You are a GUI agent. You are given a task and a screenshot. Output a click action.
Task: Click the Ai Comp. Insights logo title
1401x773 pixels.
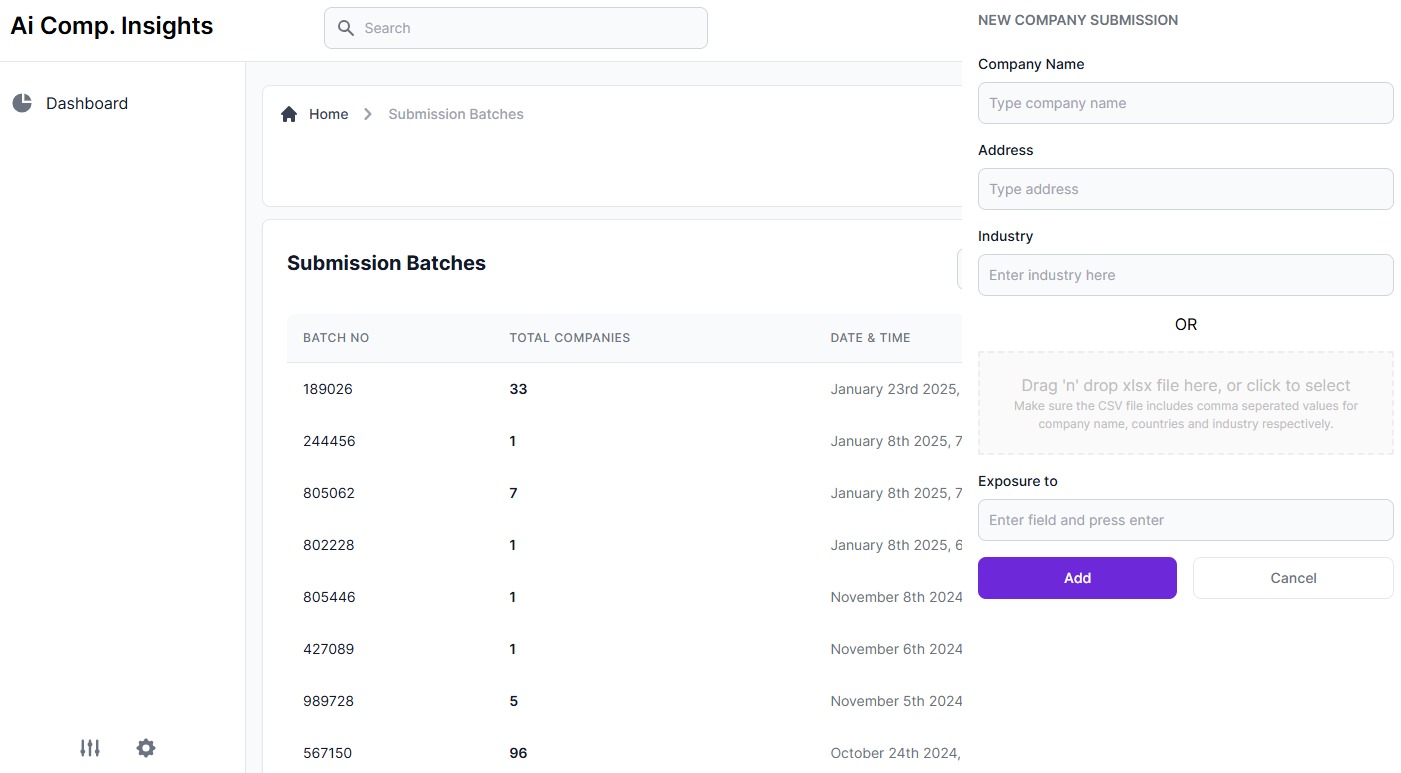click(112, 26)
